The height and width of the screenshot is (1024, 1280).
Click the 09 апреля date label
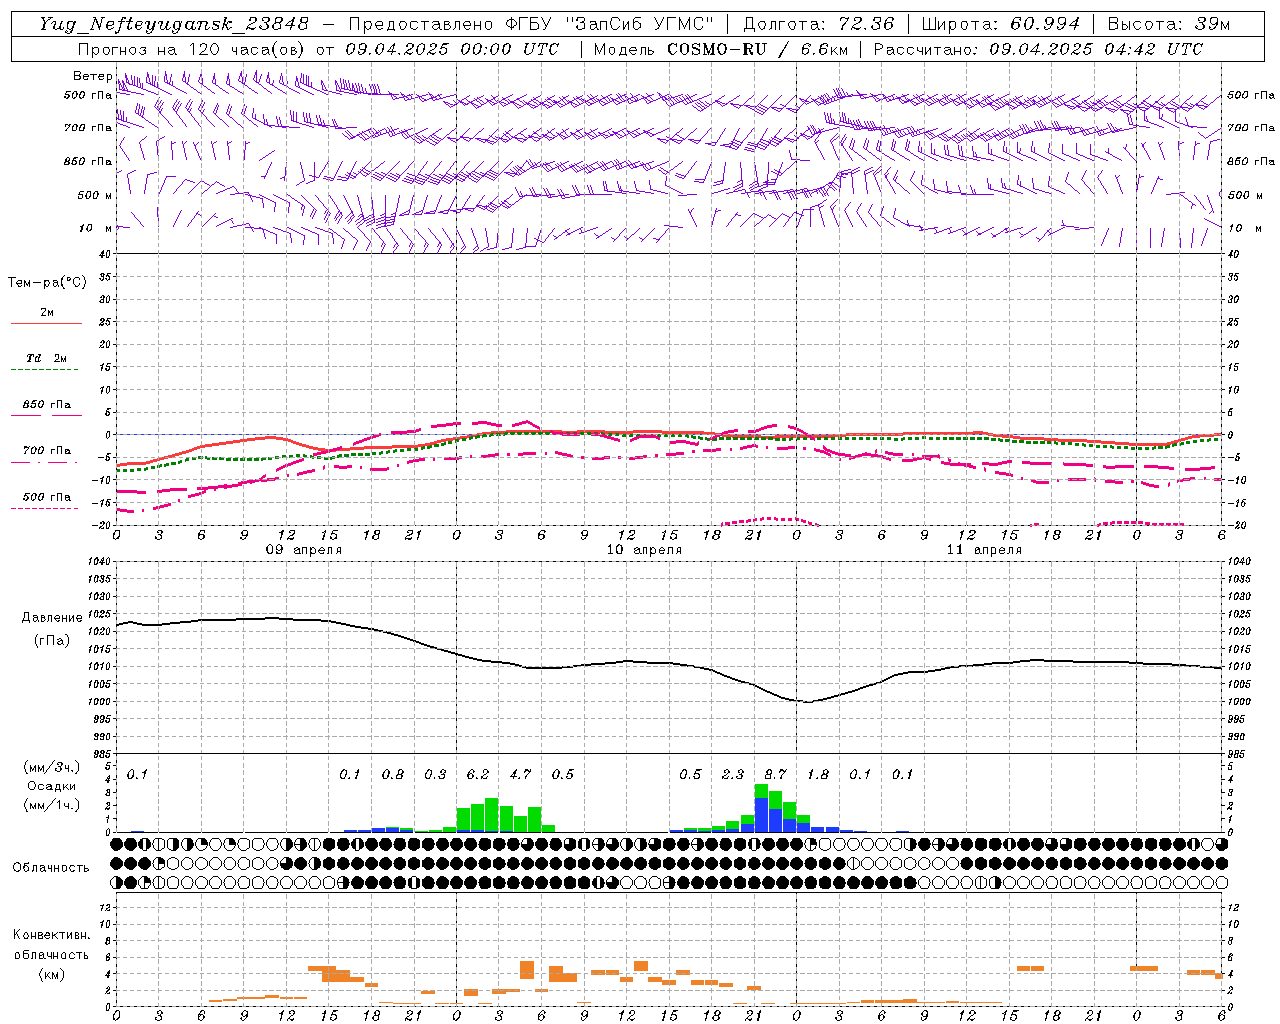[303, 550]
